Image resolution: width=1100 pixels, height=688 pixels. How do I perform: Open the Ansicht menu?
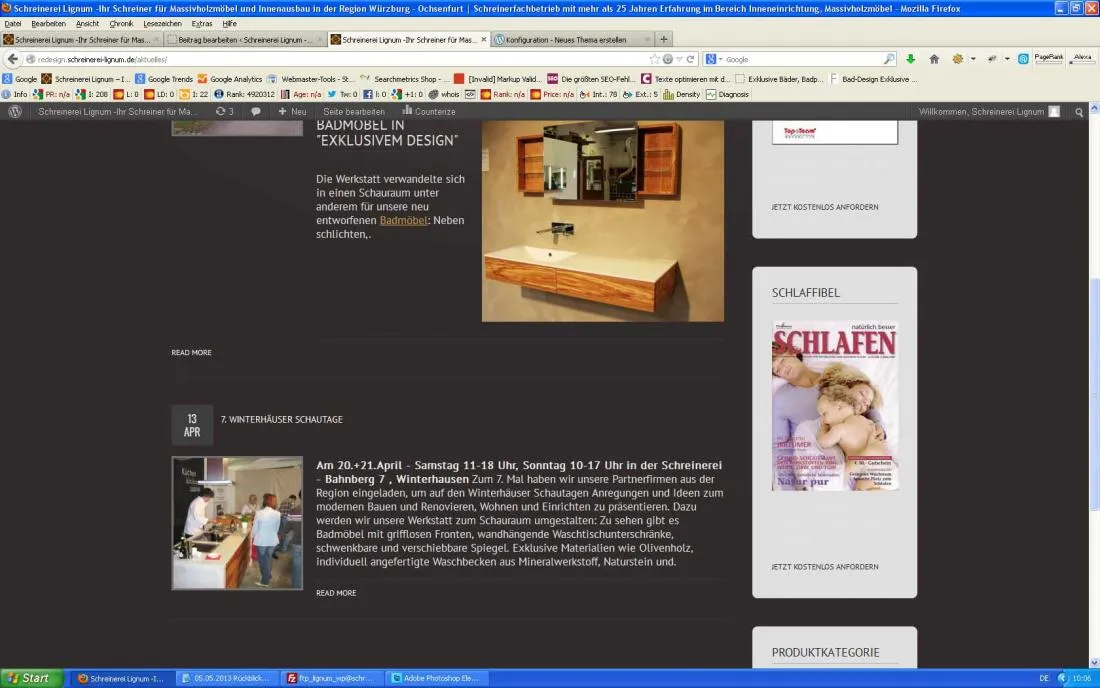(x=88, y=23)
